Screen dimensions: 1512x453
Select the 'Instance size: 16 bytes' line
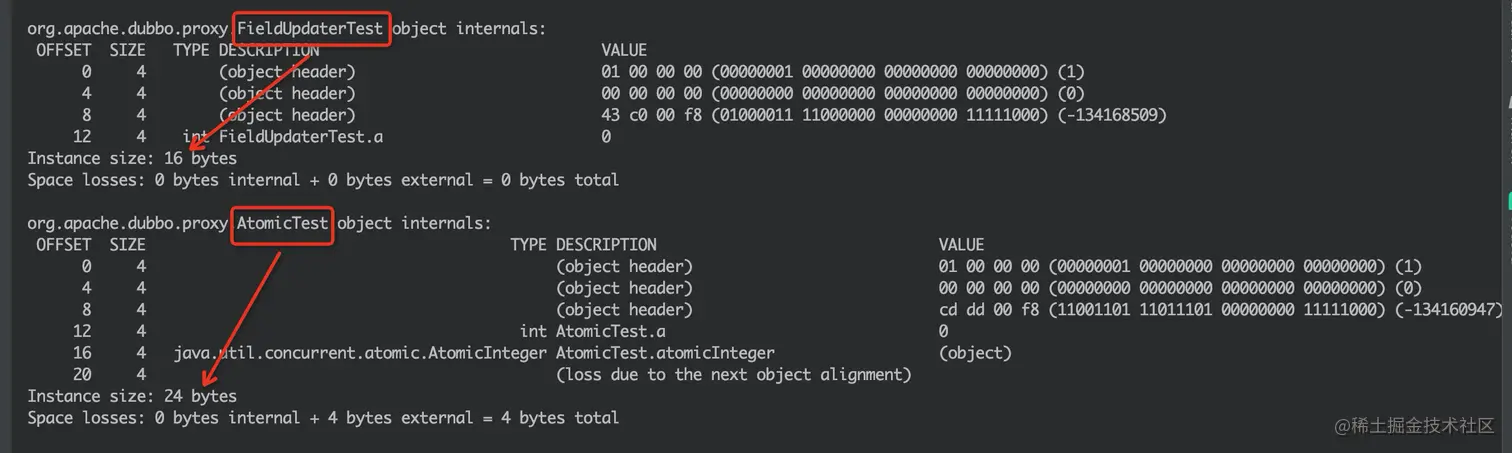(132, 158)
